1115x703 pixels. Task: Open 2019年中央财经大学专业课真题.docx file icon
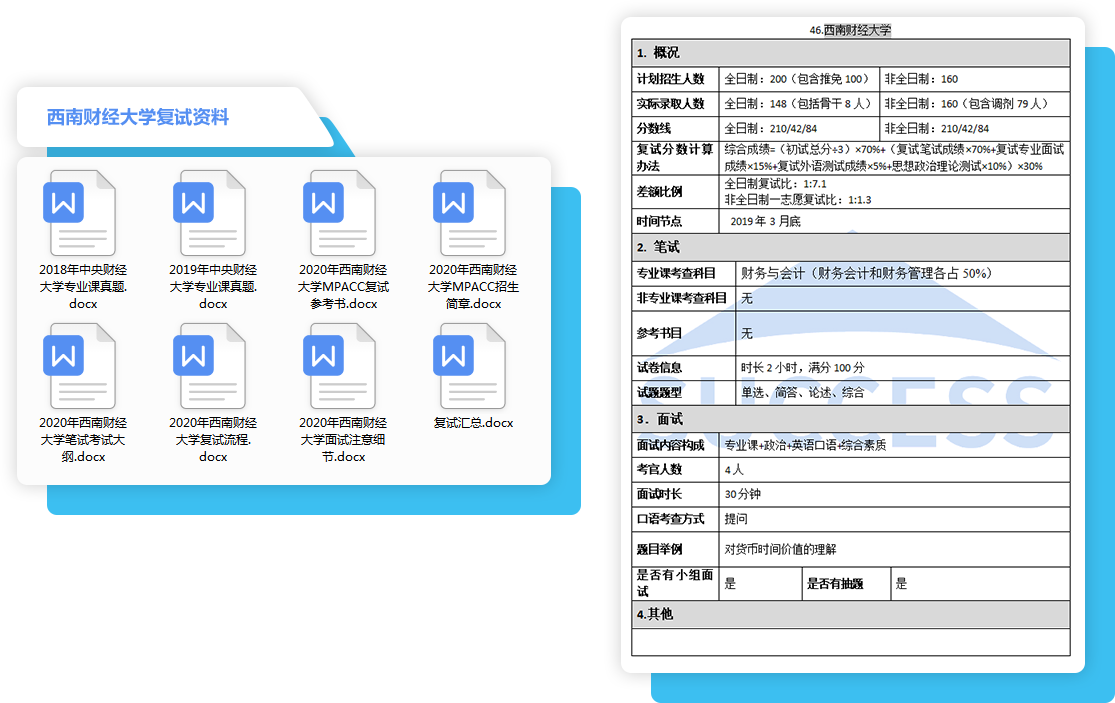pos(212,213)
